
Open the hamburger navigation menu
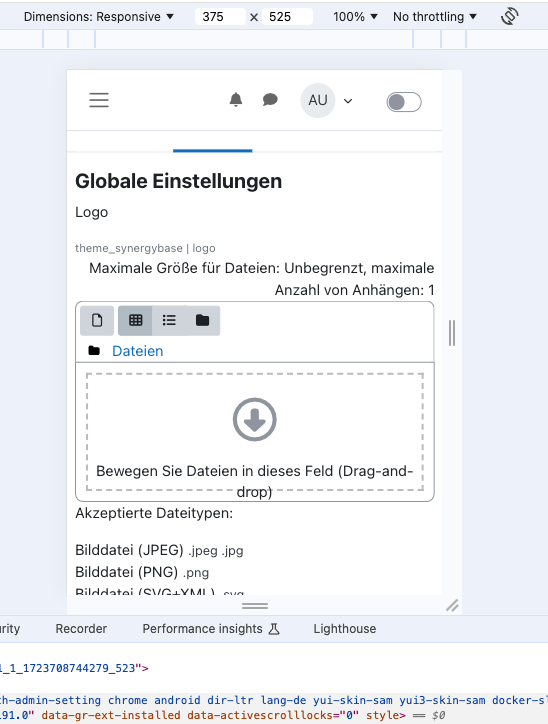(99, 100)
